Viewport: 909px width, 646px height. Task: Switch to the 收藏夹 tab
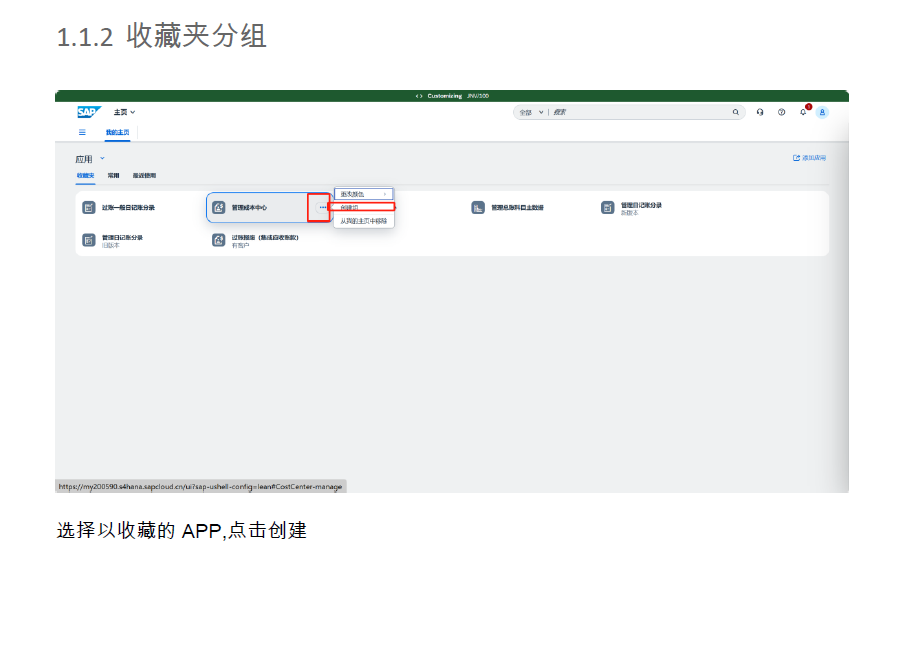(85, 176)
